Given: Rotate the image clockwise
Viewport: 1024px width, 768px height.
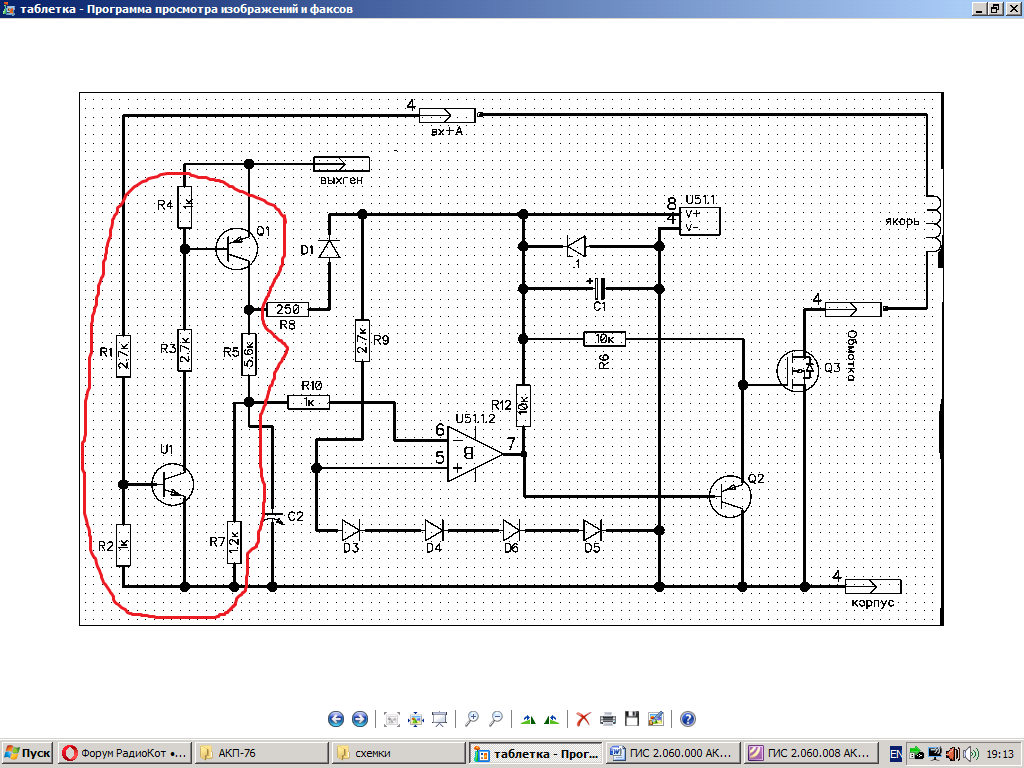Looking at the screenshot, I should [x=527, y=719].
